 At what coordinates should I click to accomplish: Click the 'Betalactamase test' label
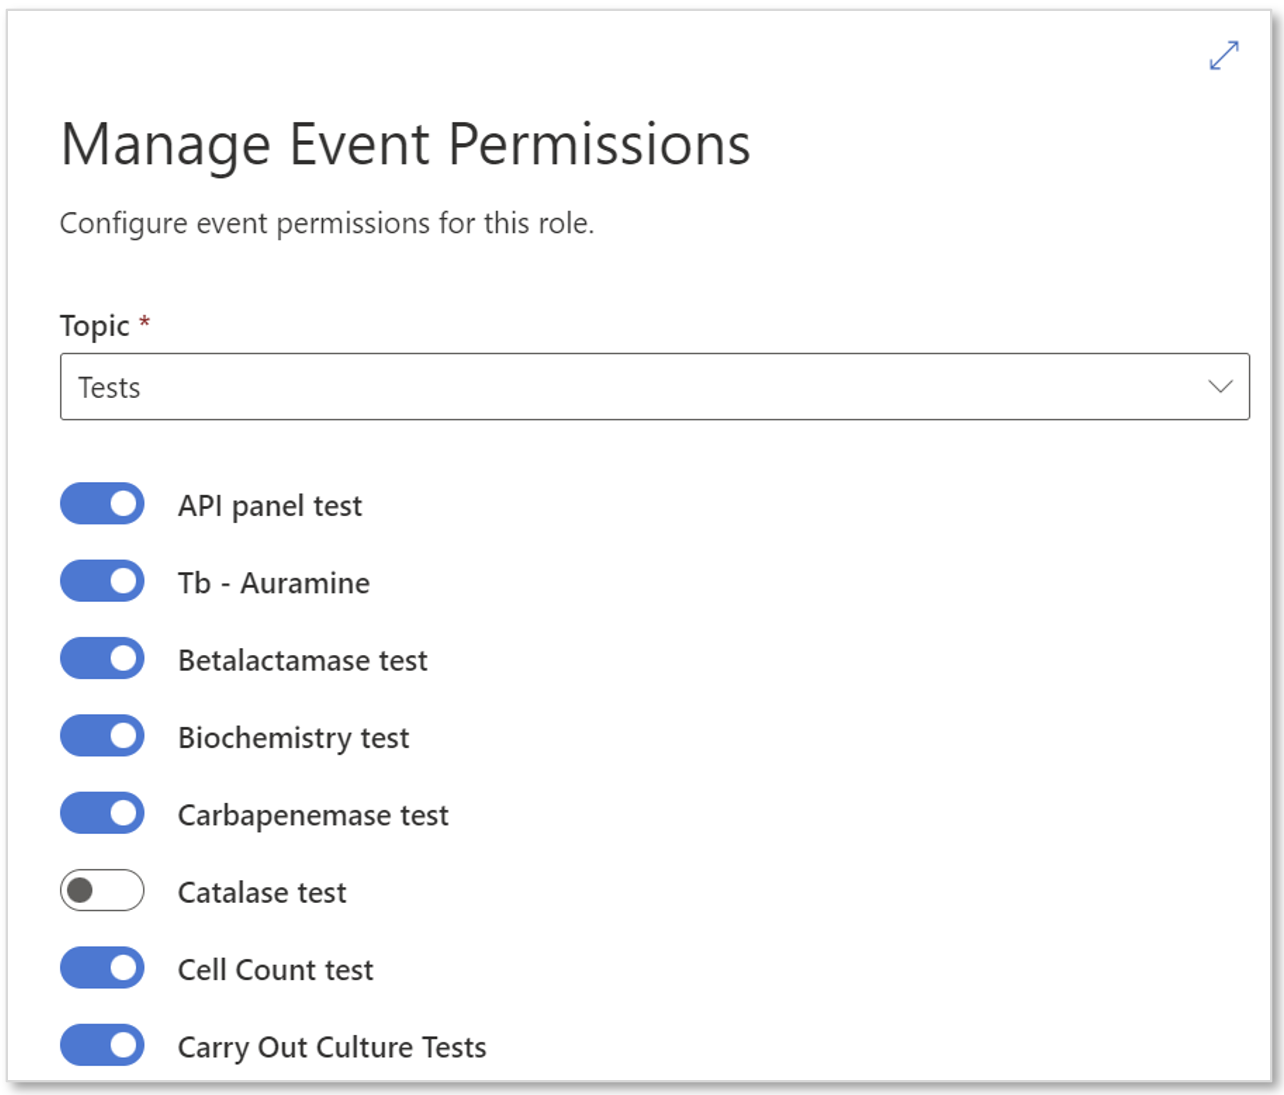[x=303, y=660]
